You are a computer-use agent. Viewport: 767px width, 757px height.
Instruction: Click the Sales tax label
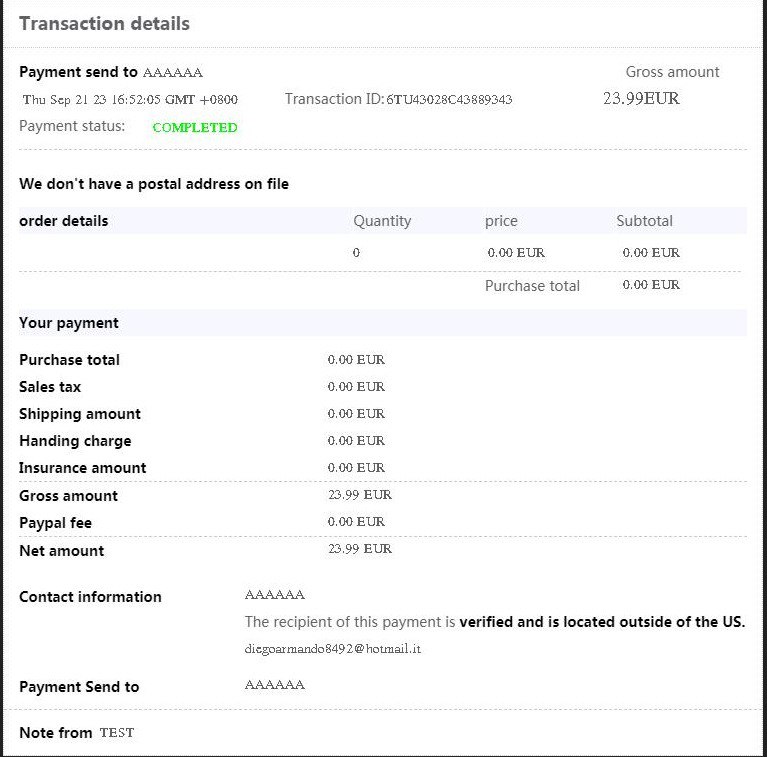coord(50,387)
